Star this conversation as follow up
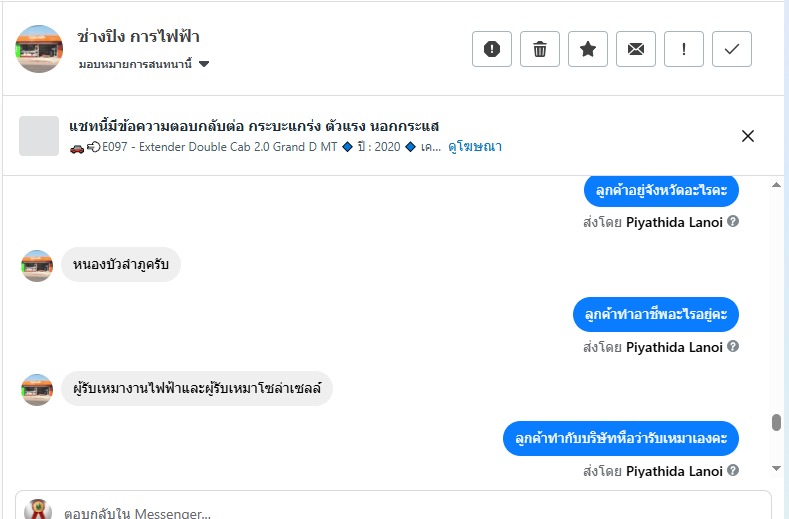Screen dimensions: 789x519 point(588,49)
